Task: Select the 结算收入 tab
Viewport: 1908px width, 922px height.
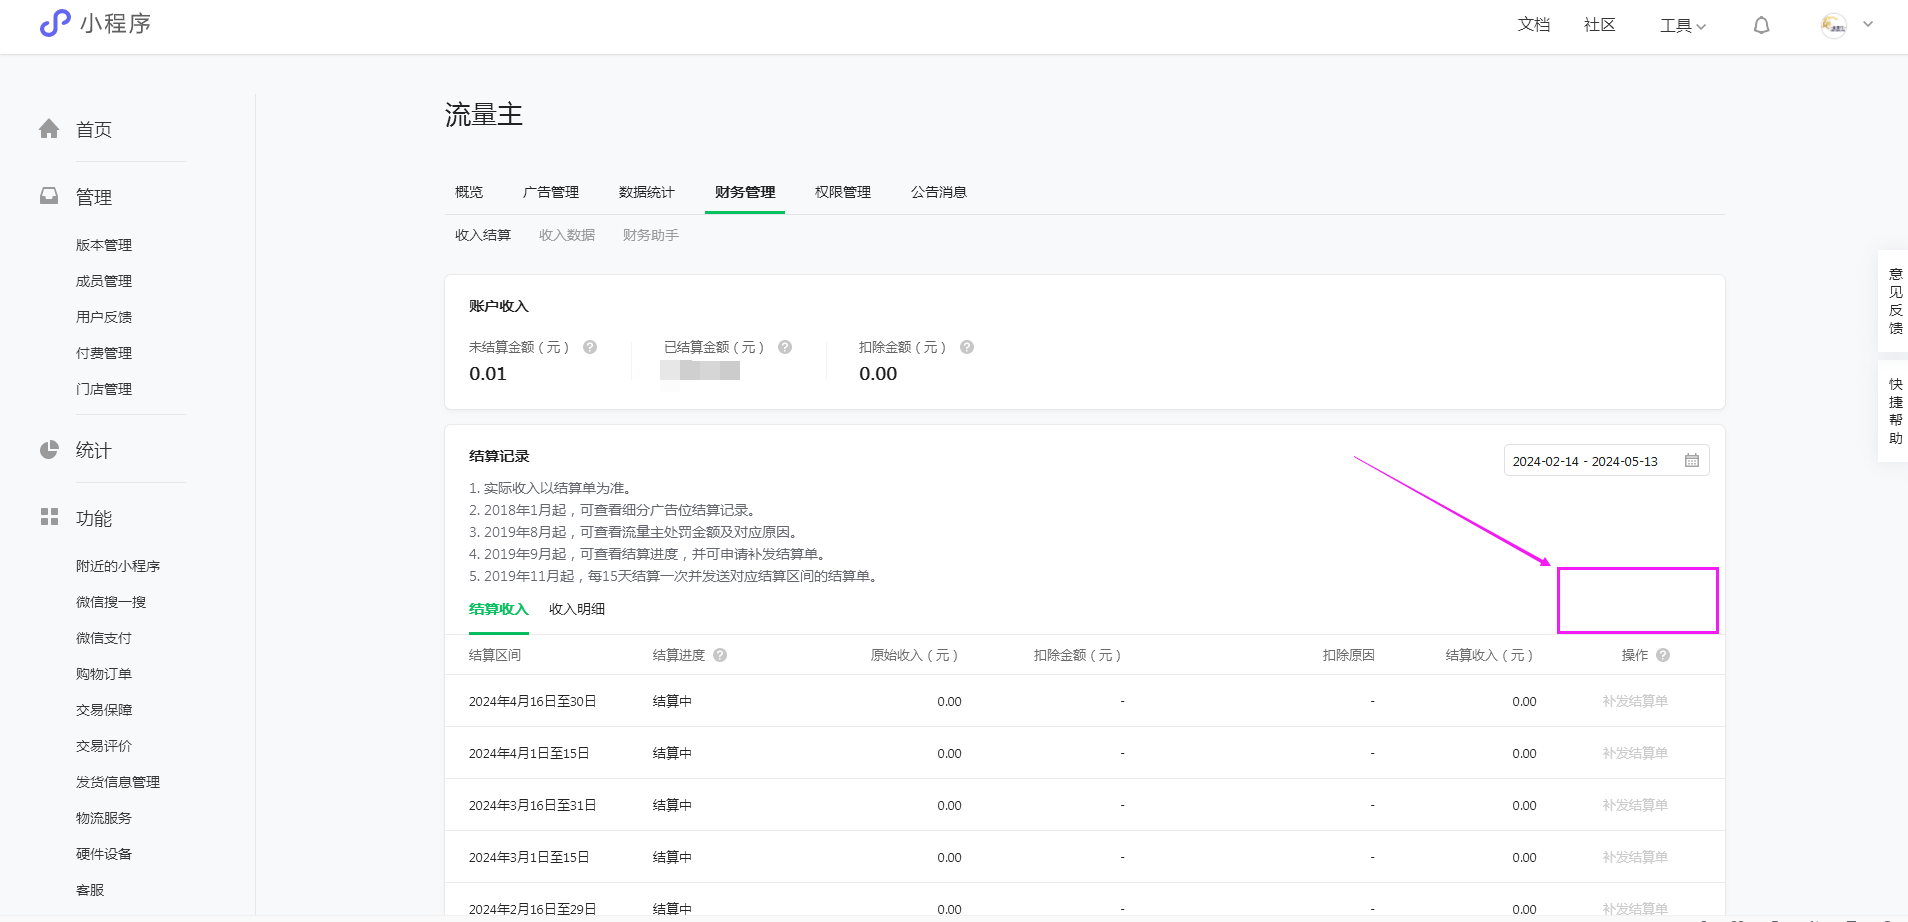Action: point(499,609)
